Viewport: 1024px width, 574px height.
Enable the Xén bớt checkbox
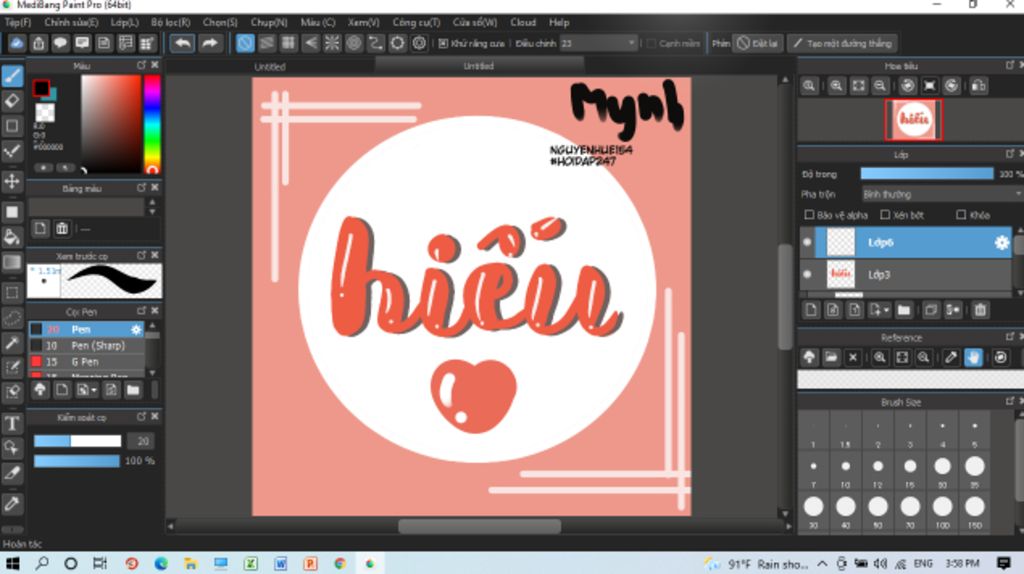885,215
